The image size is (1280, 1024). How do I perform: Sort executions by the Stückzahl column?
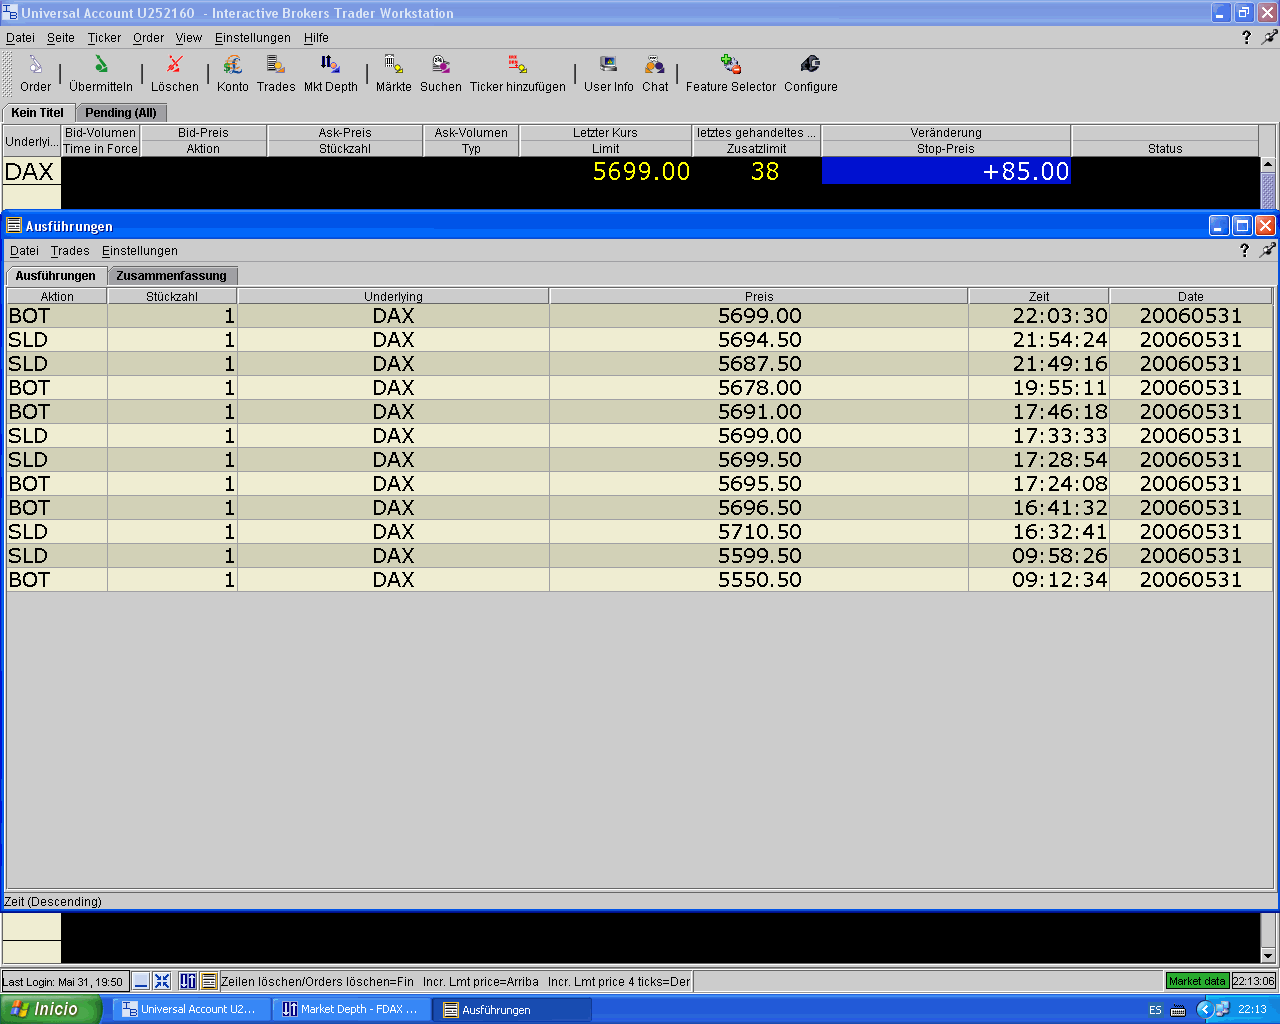pyautogui.click(x=172, y=296)
